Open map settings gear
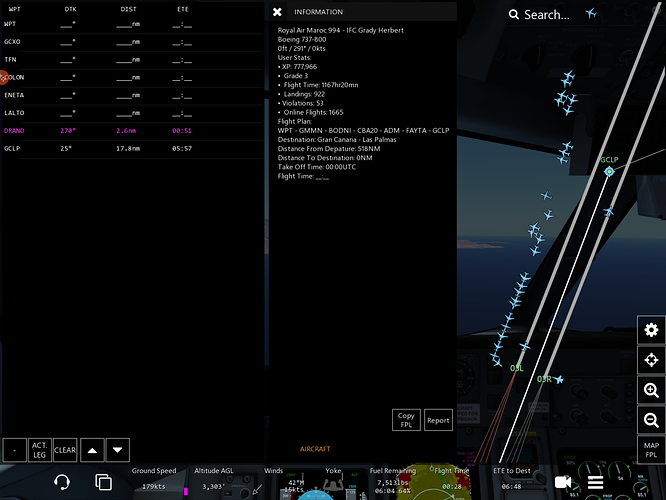 [651, 330]
